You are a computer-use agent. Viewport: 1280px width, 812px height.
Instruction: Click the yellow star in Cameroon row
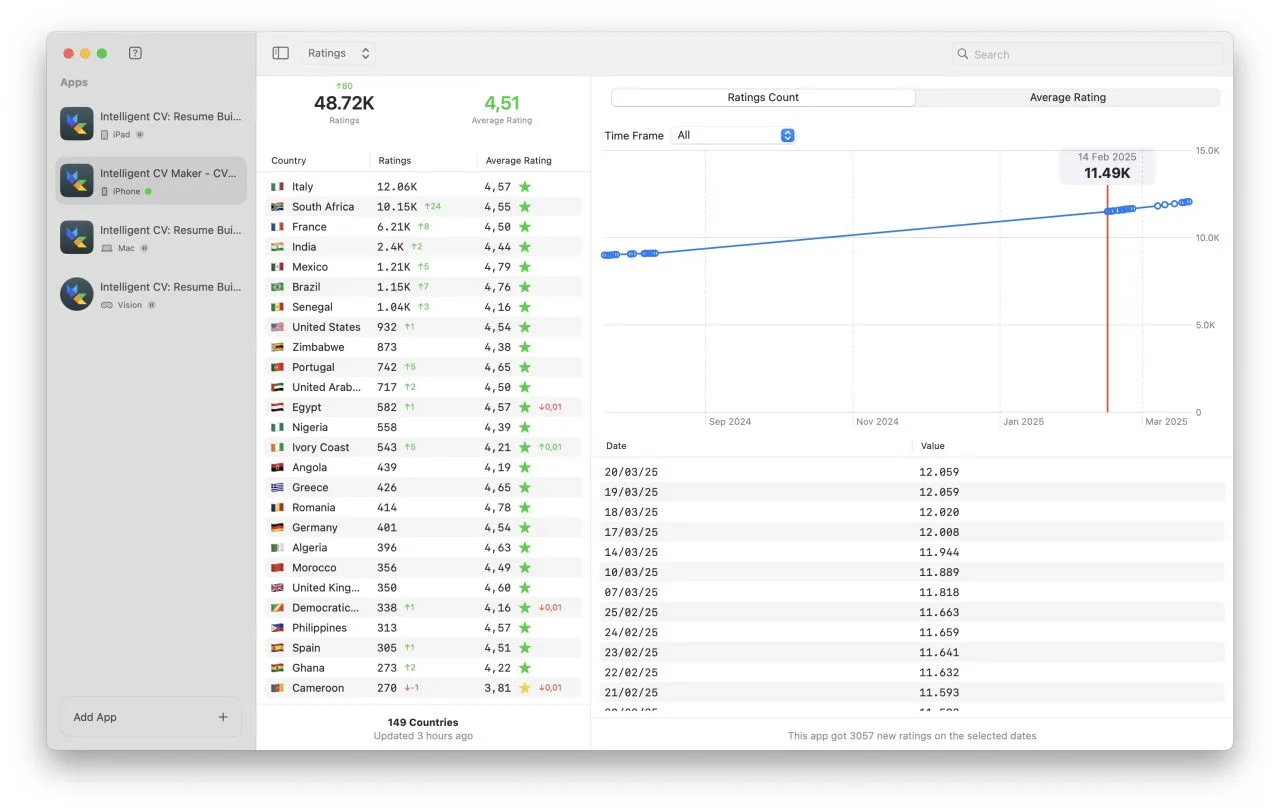tap(525, 688)
